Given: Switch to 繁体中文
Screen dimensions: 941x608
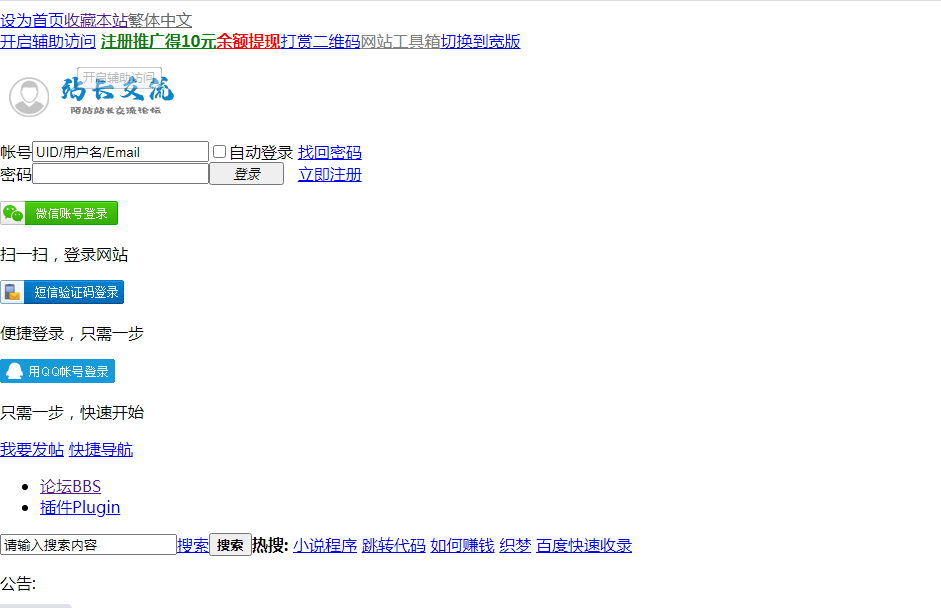Looking at the screenshot, I should click(x=160, y=20).
